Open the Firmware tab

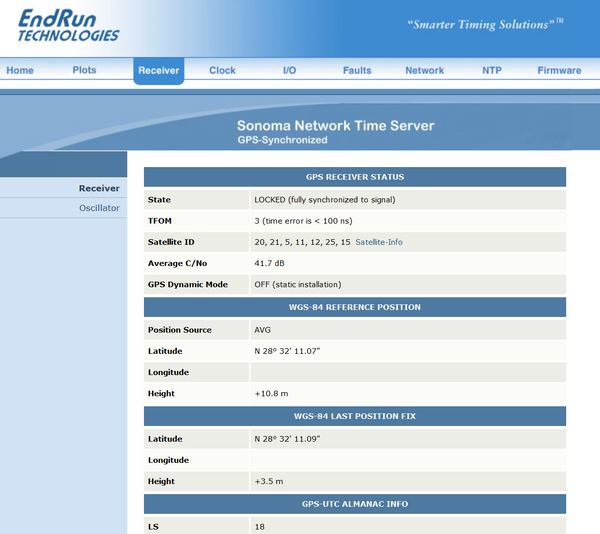(559, 70)
